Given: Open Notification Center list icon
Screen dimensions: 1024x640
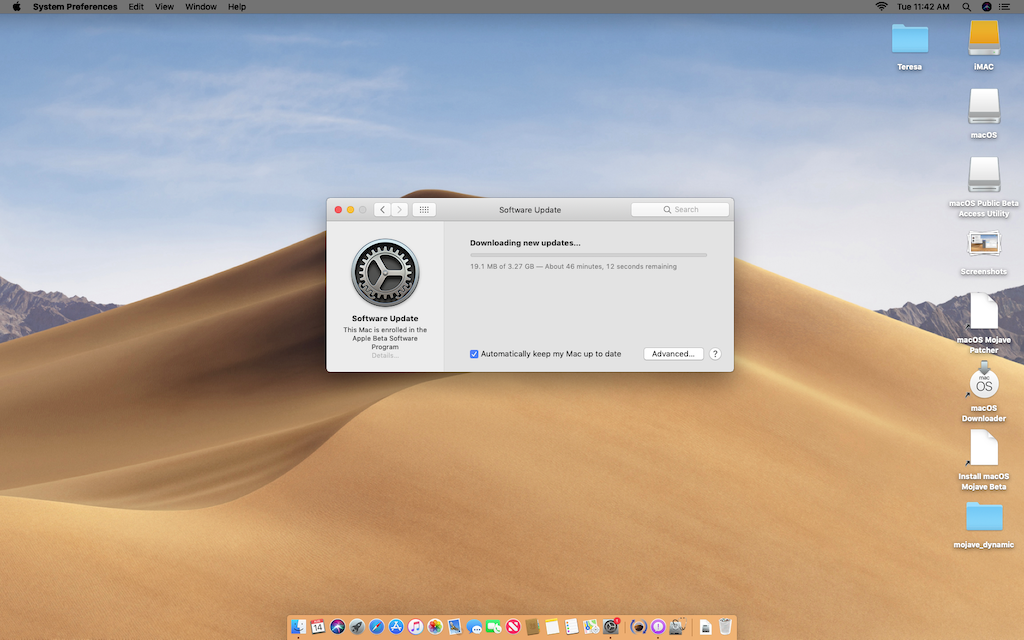Looking at the screenshot, I should point(1004,7).
